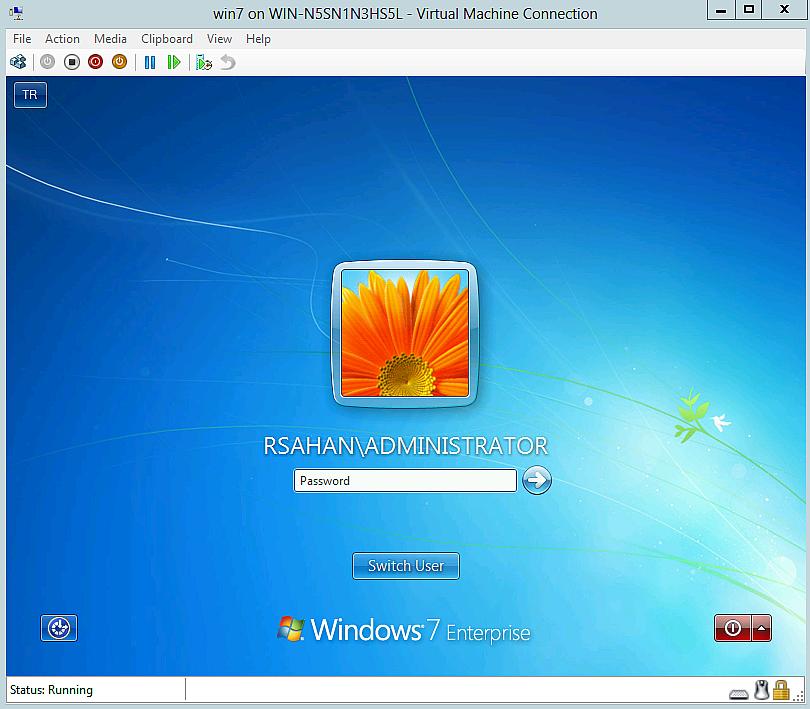Open the Ease of Access options
The width and height of the screenshot is (810, 709).
tap(58, 628)
